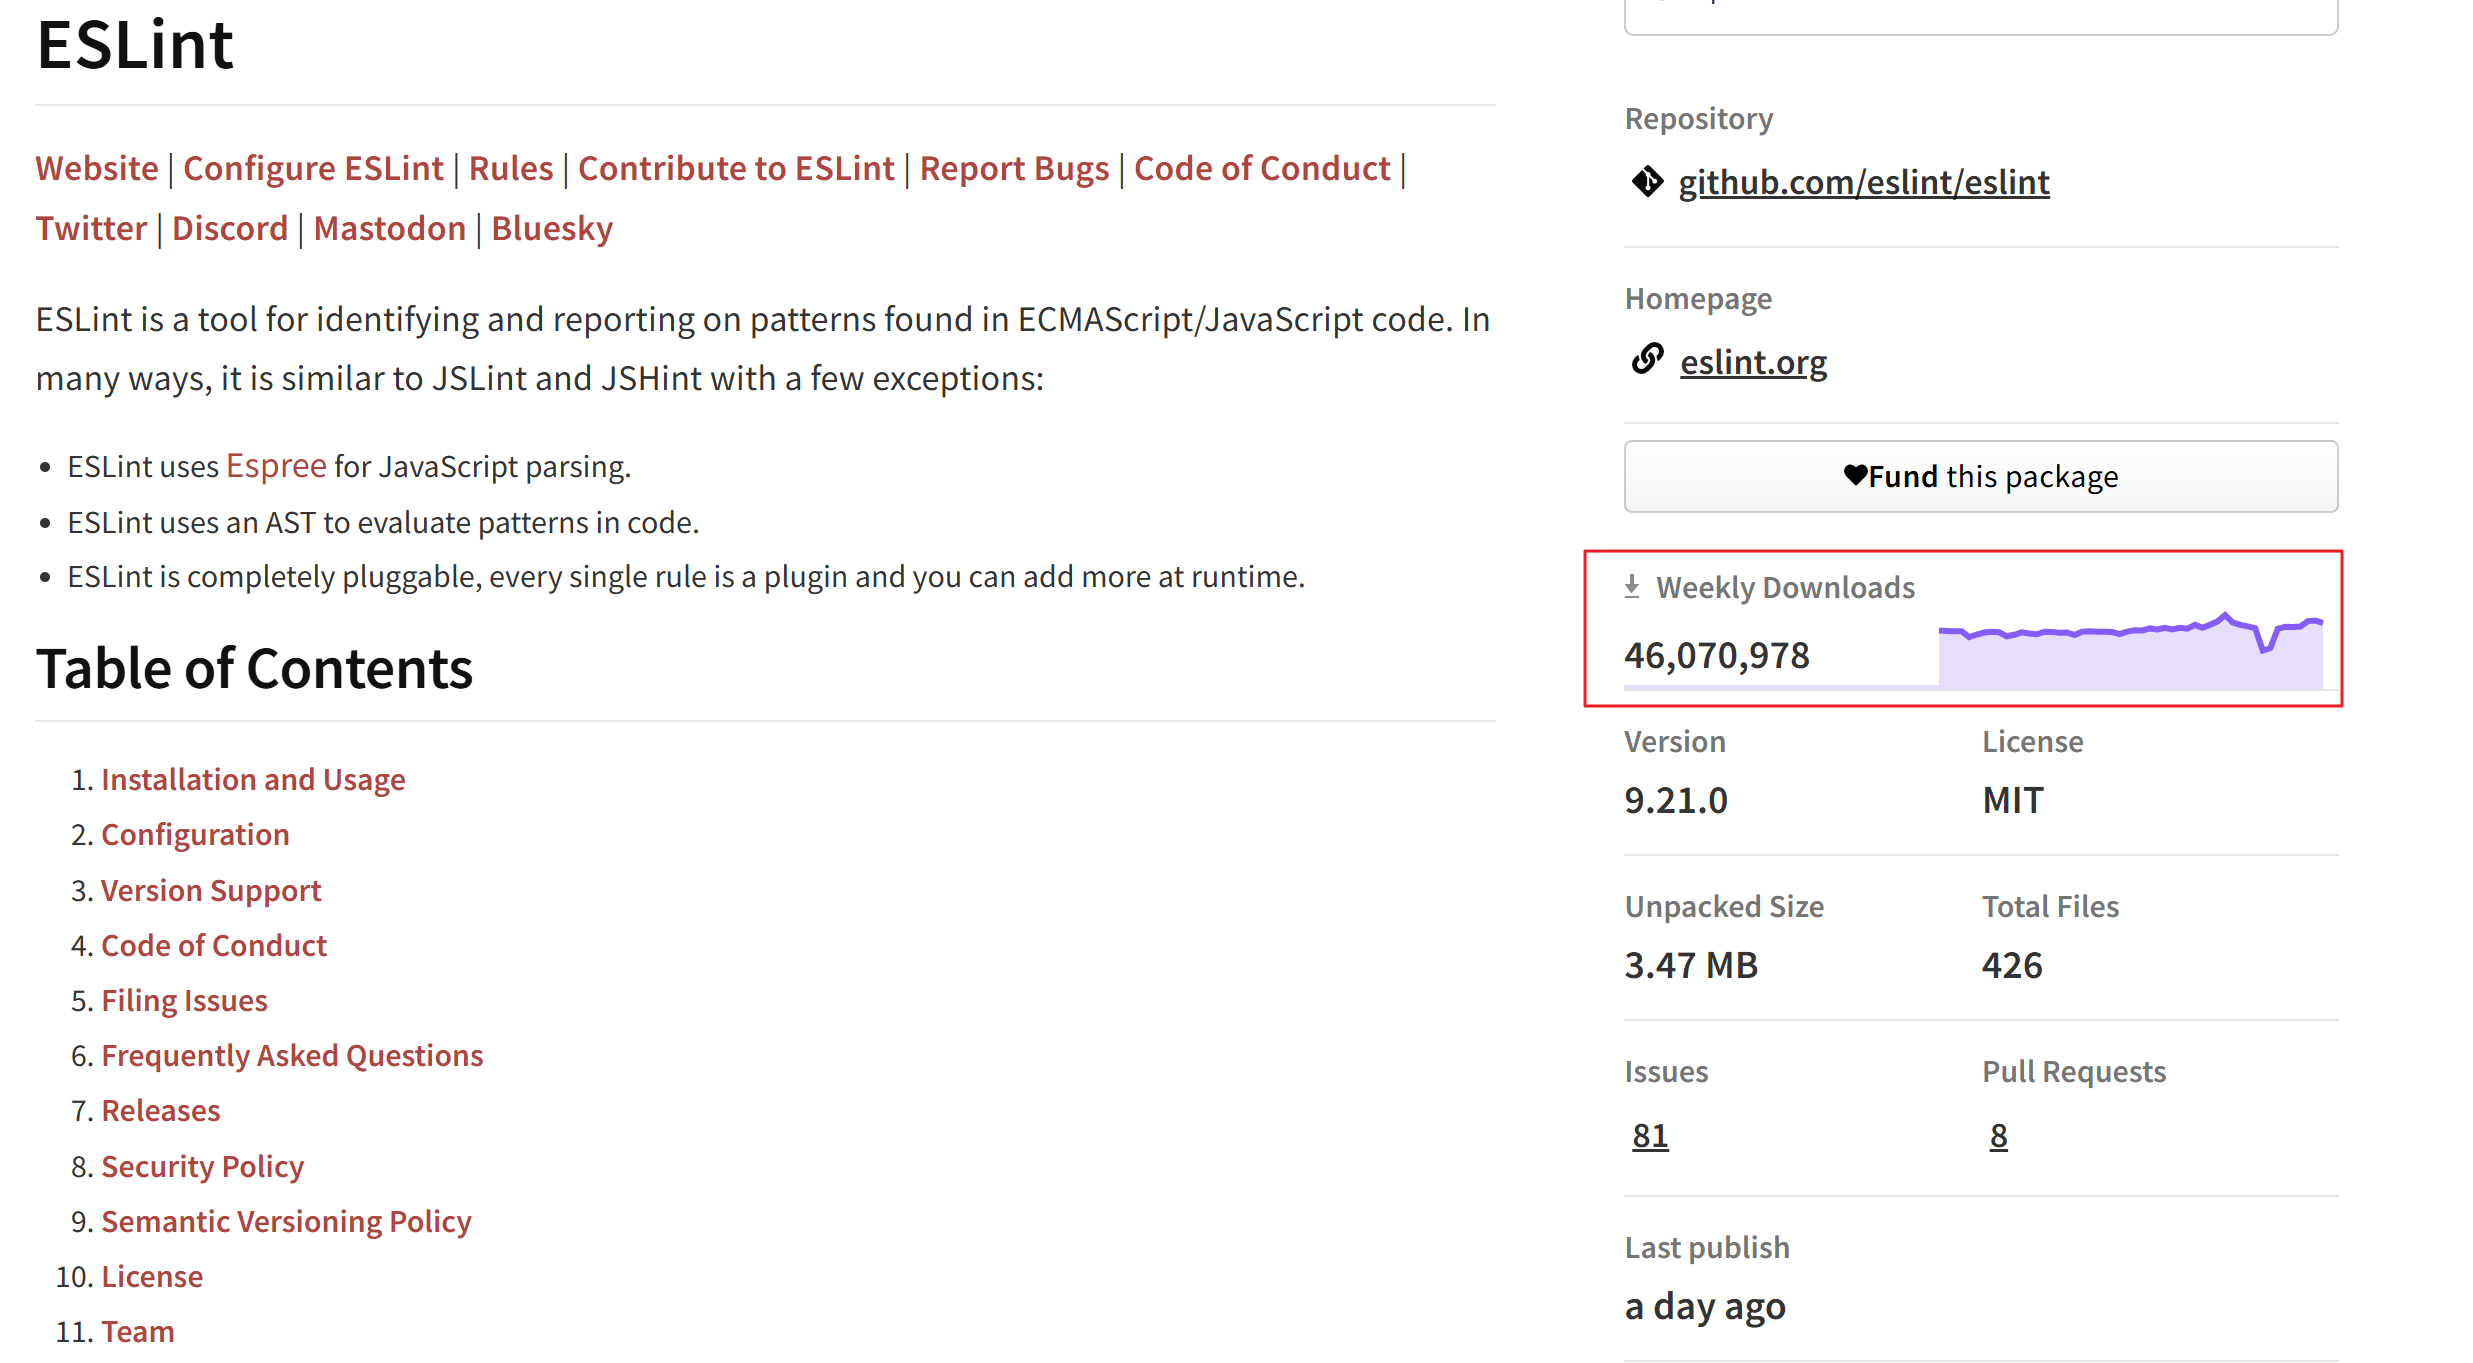Viewport: 2473px width, 1363px height.
Task: Open Configure ESLint link
Action: 313,168
